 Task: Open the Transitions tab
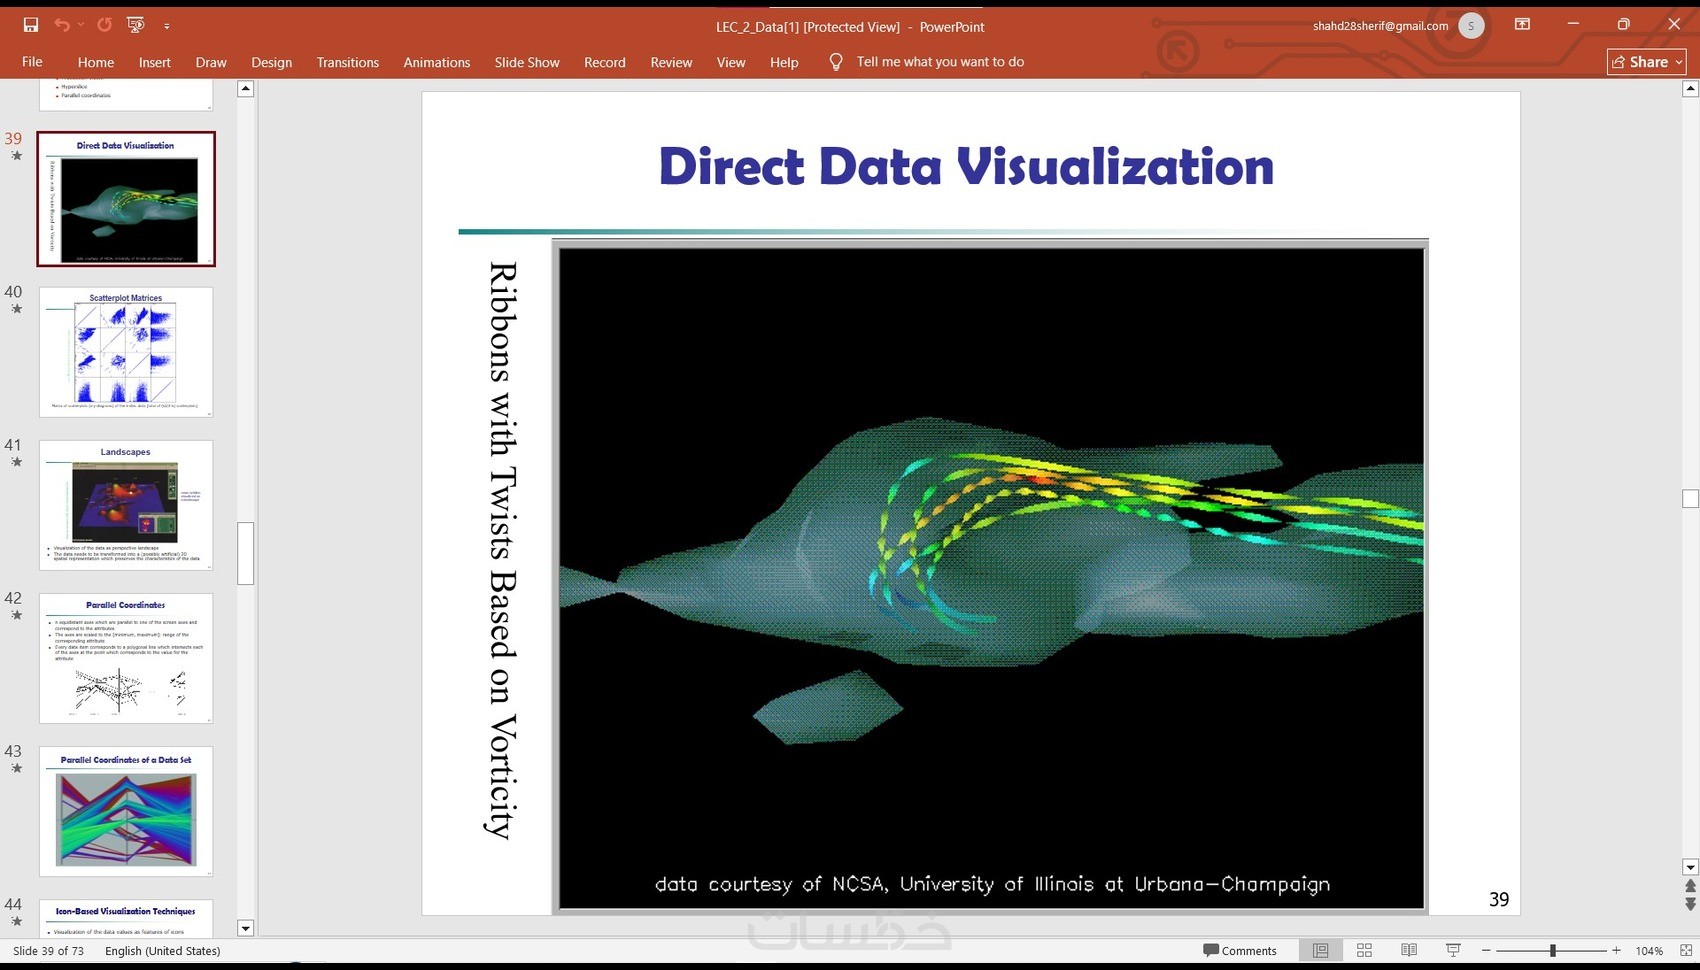(x=348, y=62)
